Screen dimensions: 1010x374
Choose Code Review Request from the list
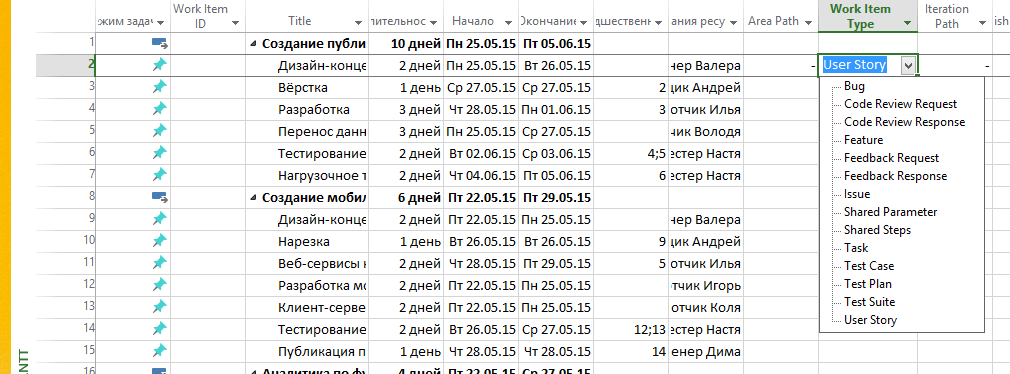(900, 104)
